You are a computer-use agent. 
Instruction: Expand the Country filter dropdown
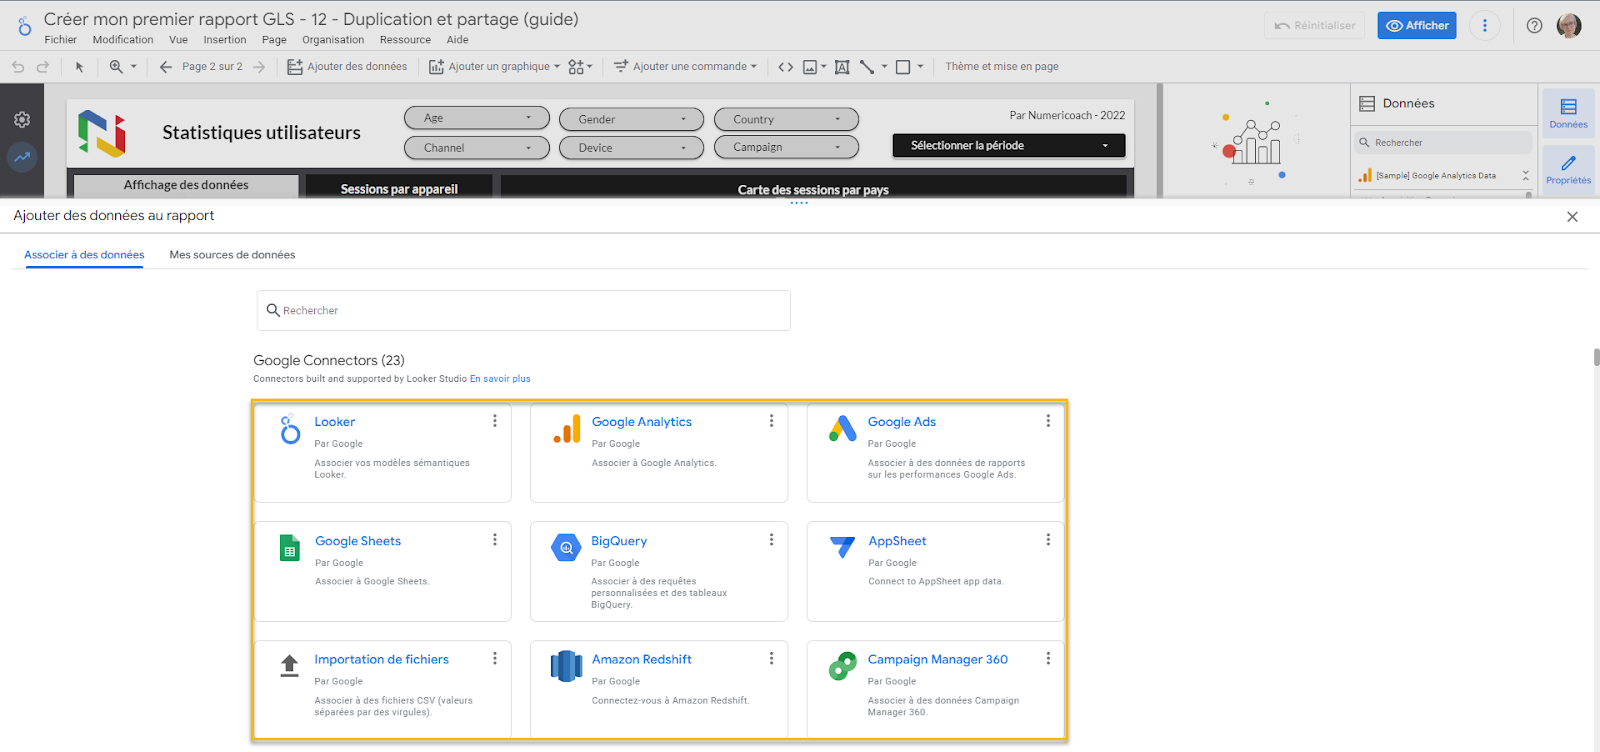coord(786,119)
